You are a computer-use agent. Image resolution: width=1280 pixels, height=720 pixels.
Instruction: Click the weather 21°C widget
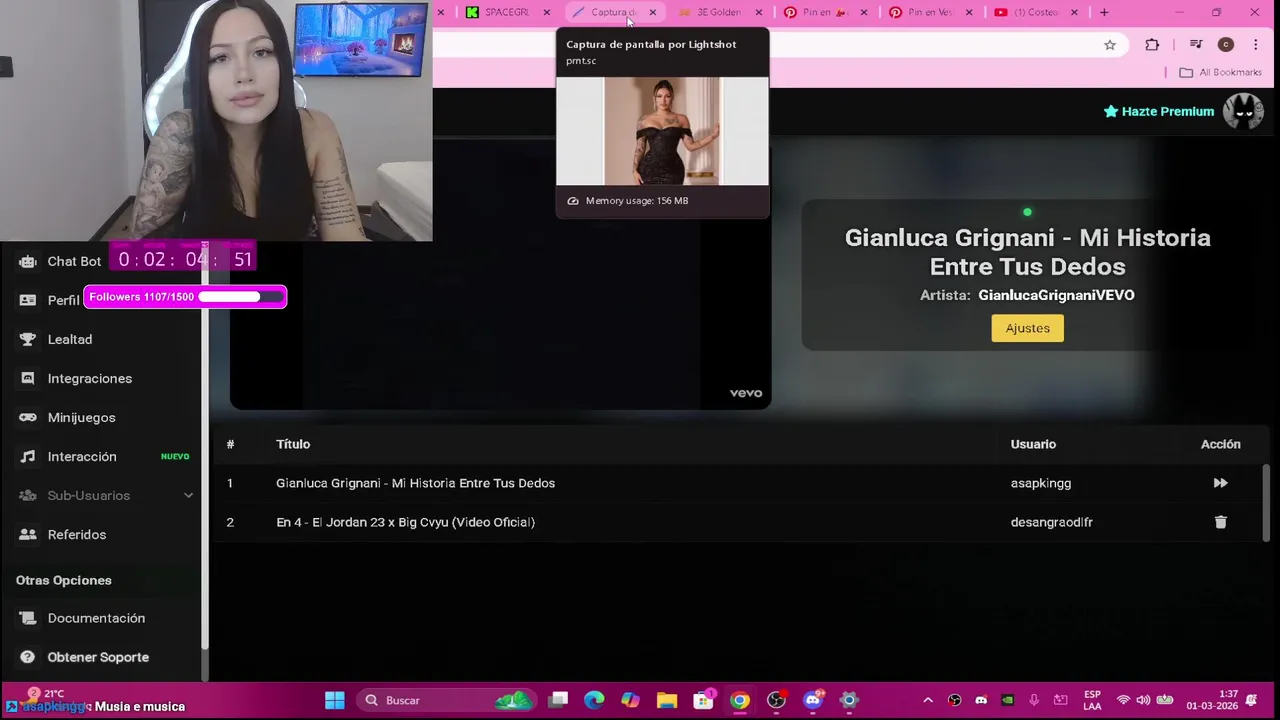(46, 694)
